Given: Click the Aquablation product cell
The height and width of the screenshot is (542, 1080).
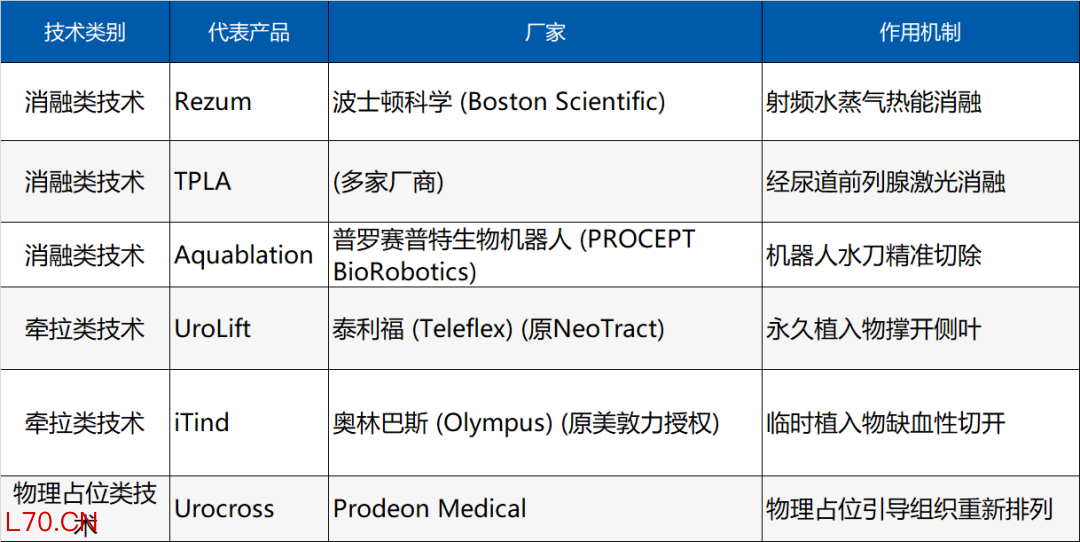Looking at the screenshot, I should coord(244,255).
